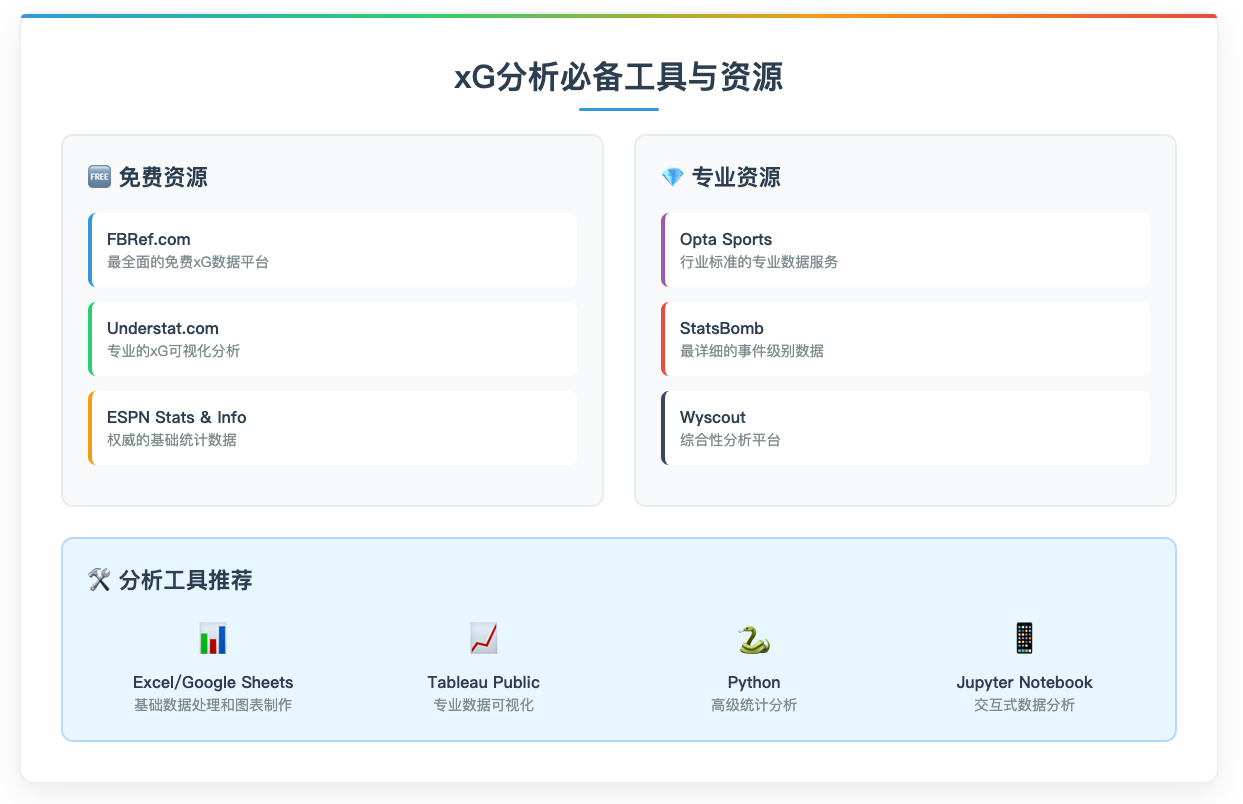Screen dimensions: 1243x804
Task: Click the mobile device icon above Jupyter Notebook
Action: (1024, 638)
